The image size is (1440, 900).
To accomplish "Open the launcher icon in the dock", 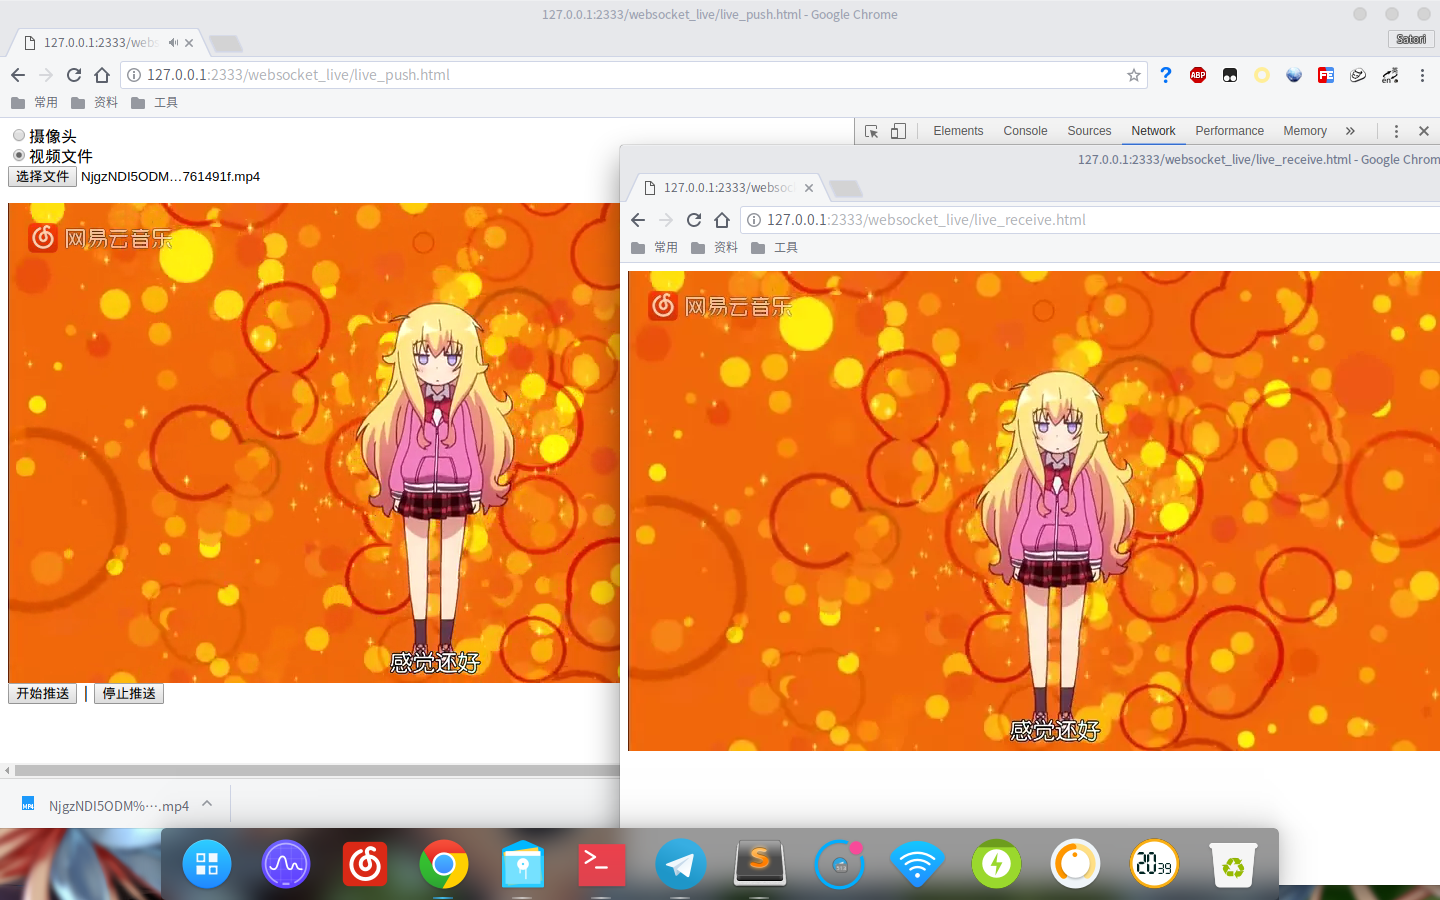I will coord(207,864).
